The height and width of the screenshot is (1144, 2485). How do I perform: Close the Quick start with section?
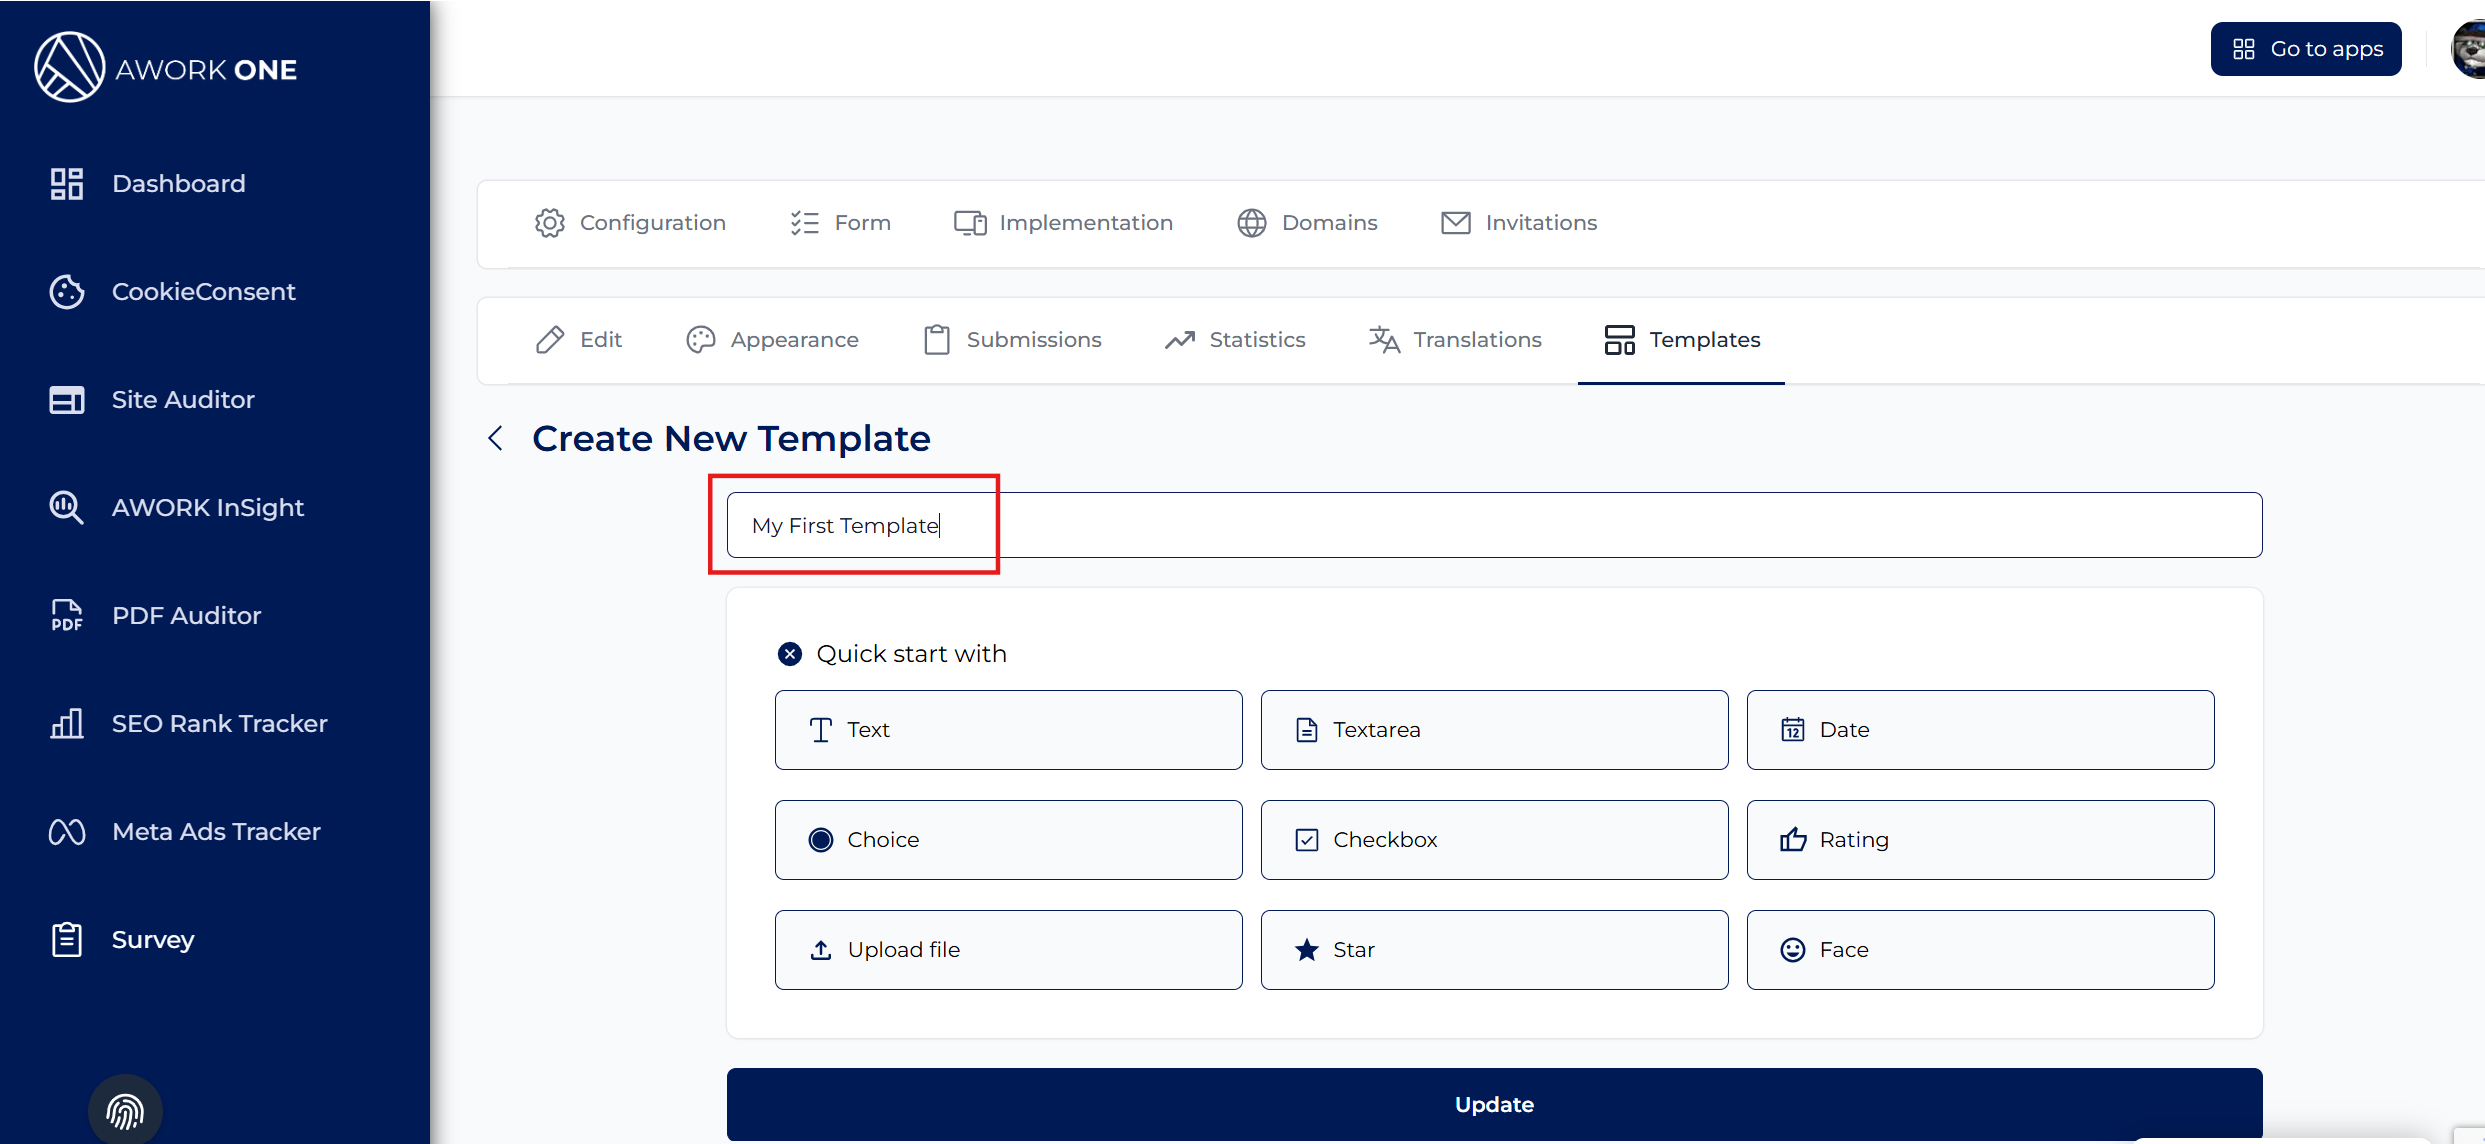tap(790, 654)
